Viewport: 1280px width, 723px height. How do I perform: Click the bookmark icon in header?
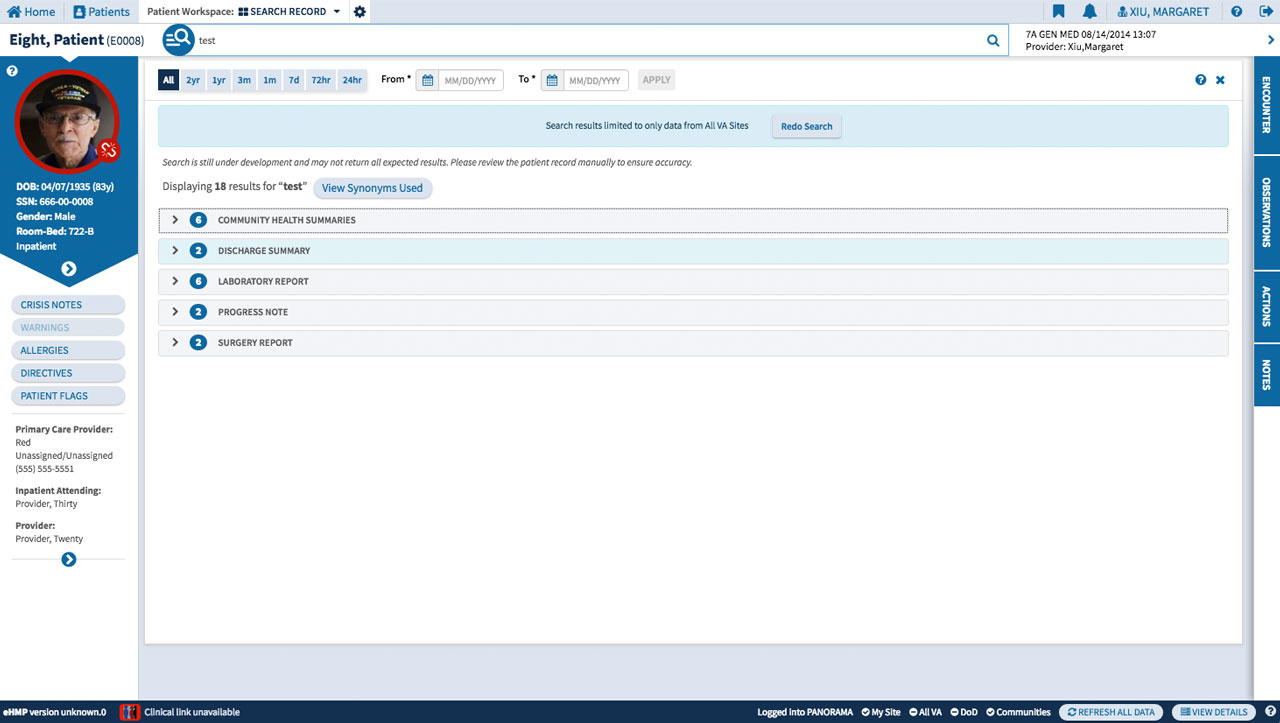[x=1059, y=12]
